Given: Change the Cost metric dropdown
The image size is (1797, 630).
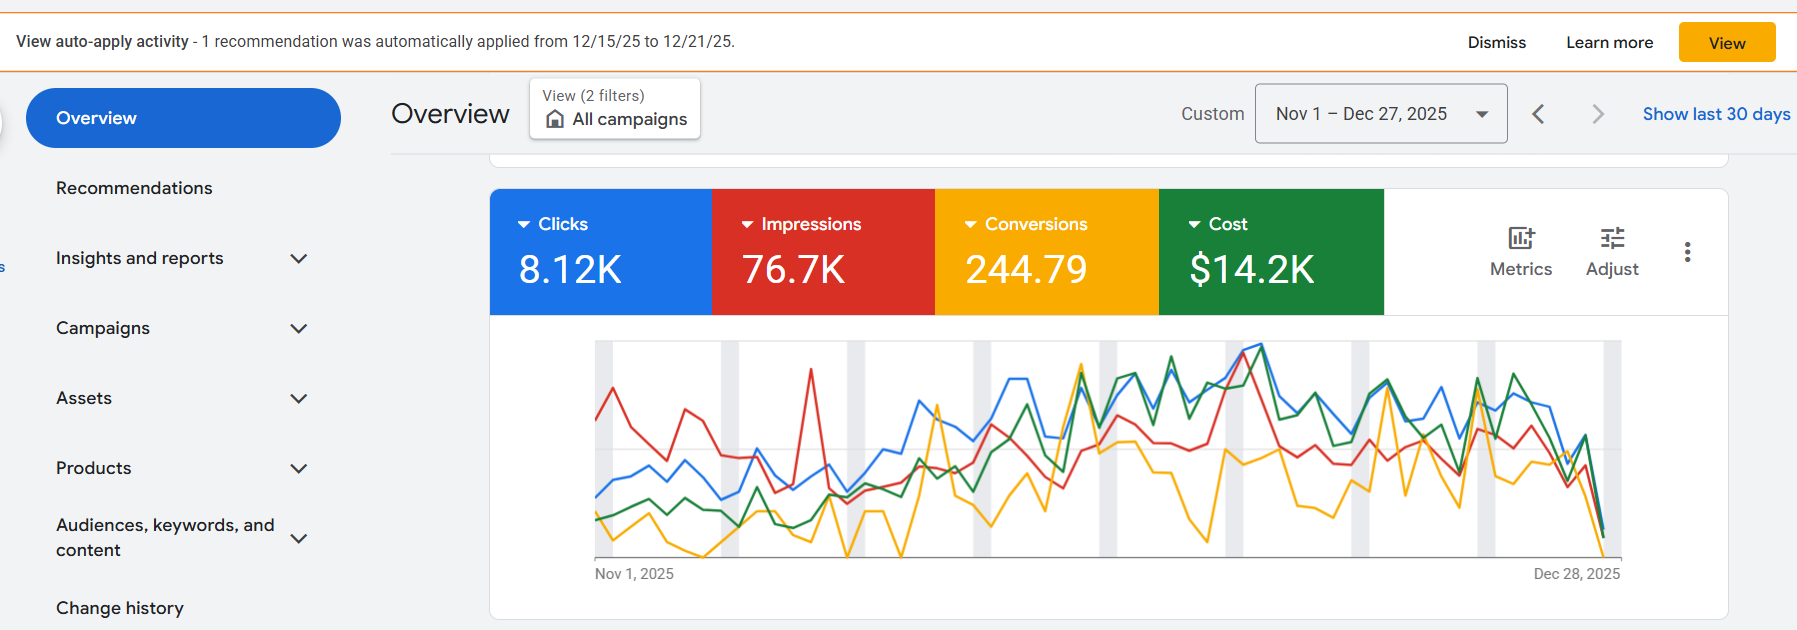Looking at the screenshot, I should 1194,224.
